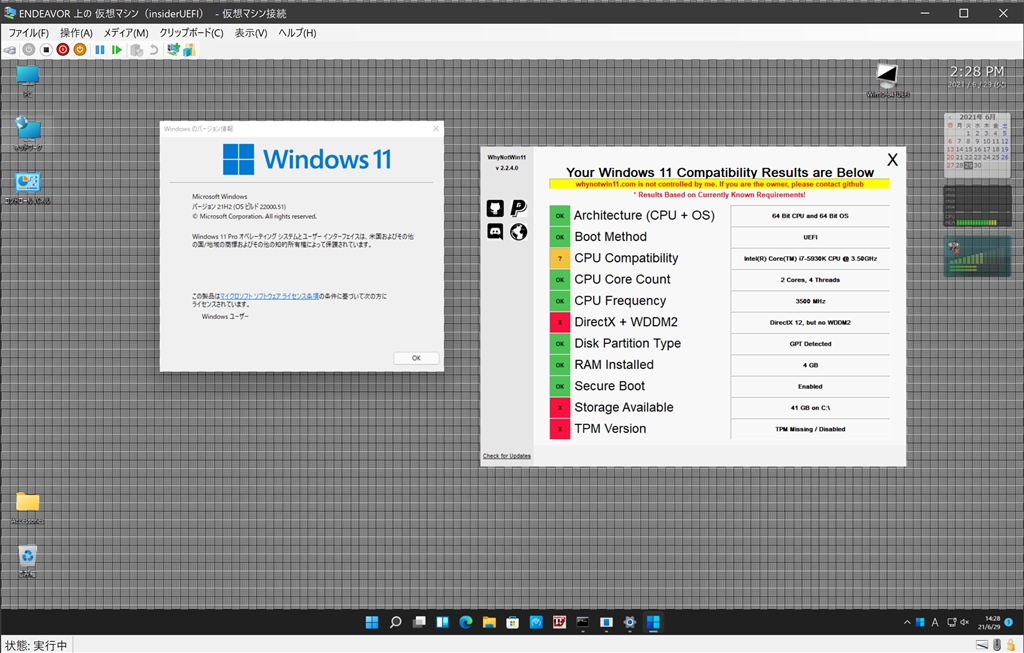Click the GitHub icon in WhyNotWin11
Screen dimensions: 1024x653
pos(495,208)
